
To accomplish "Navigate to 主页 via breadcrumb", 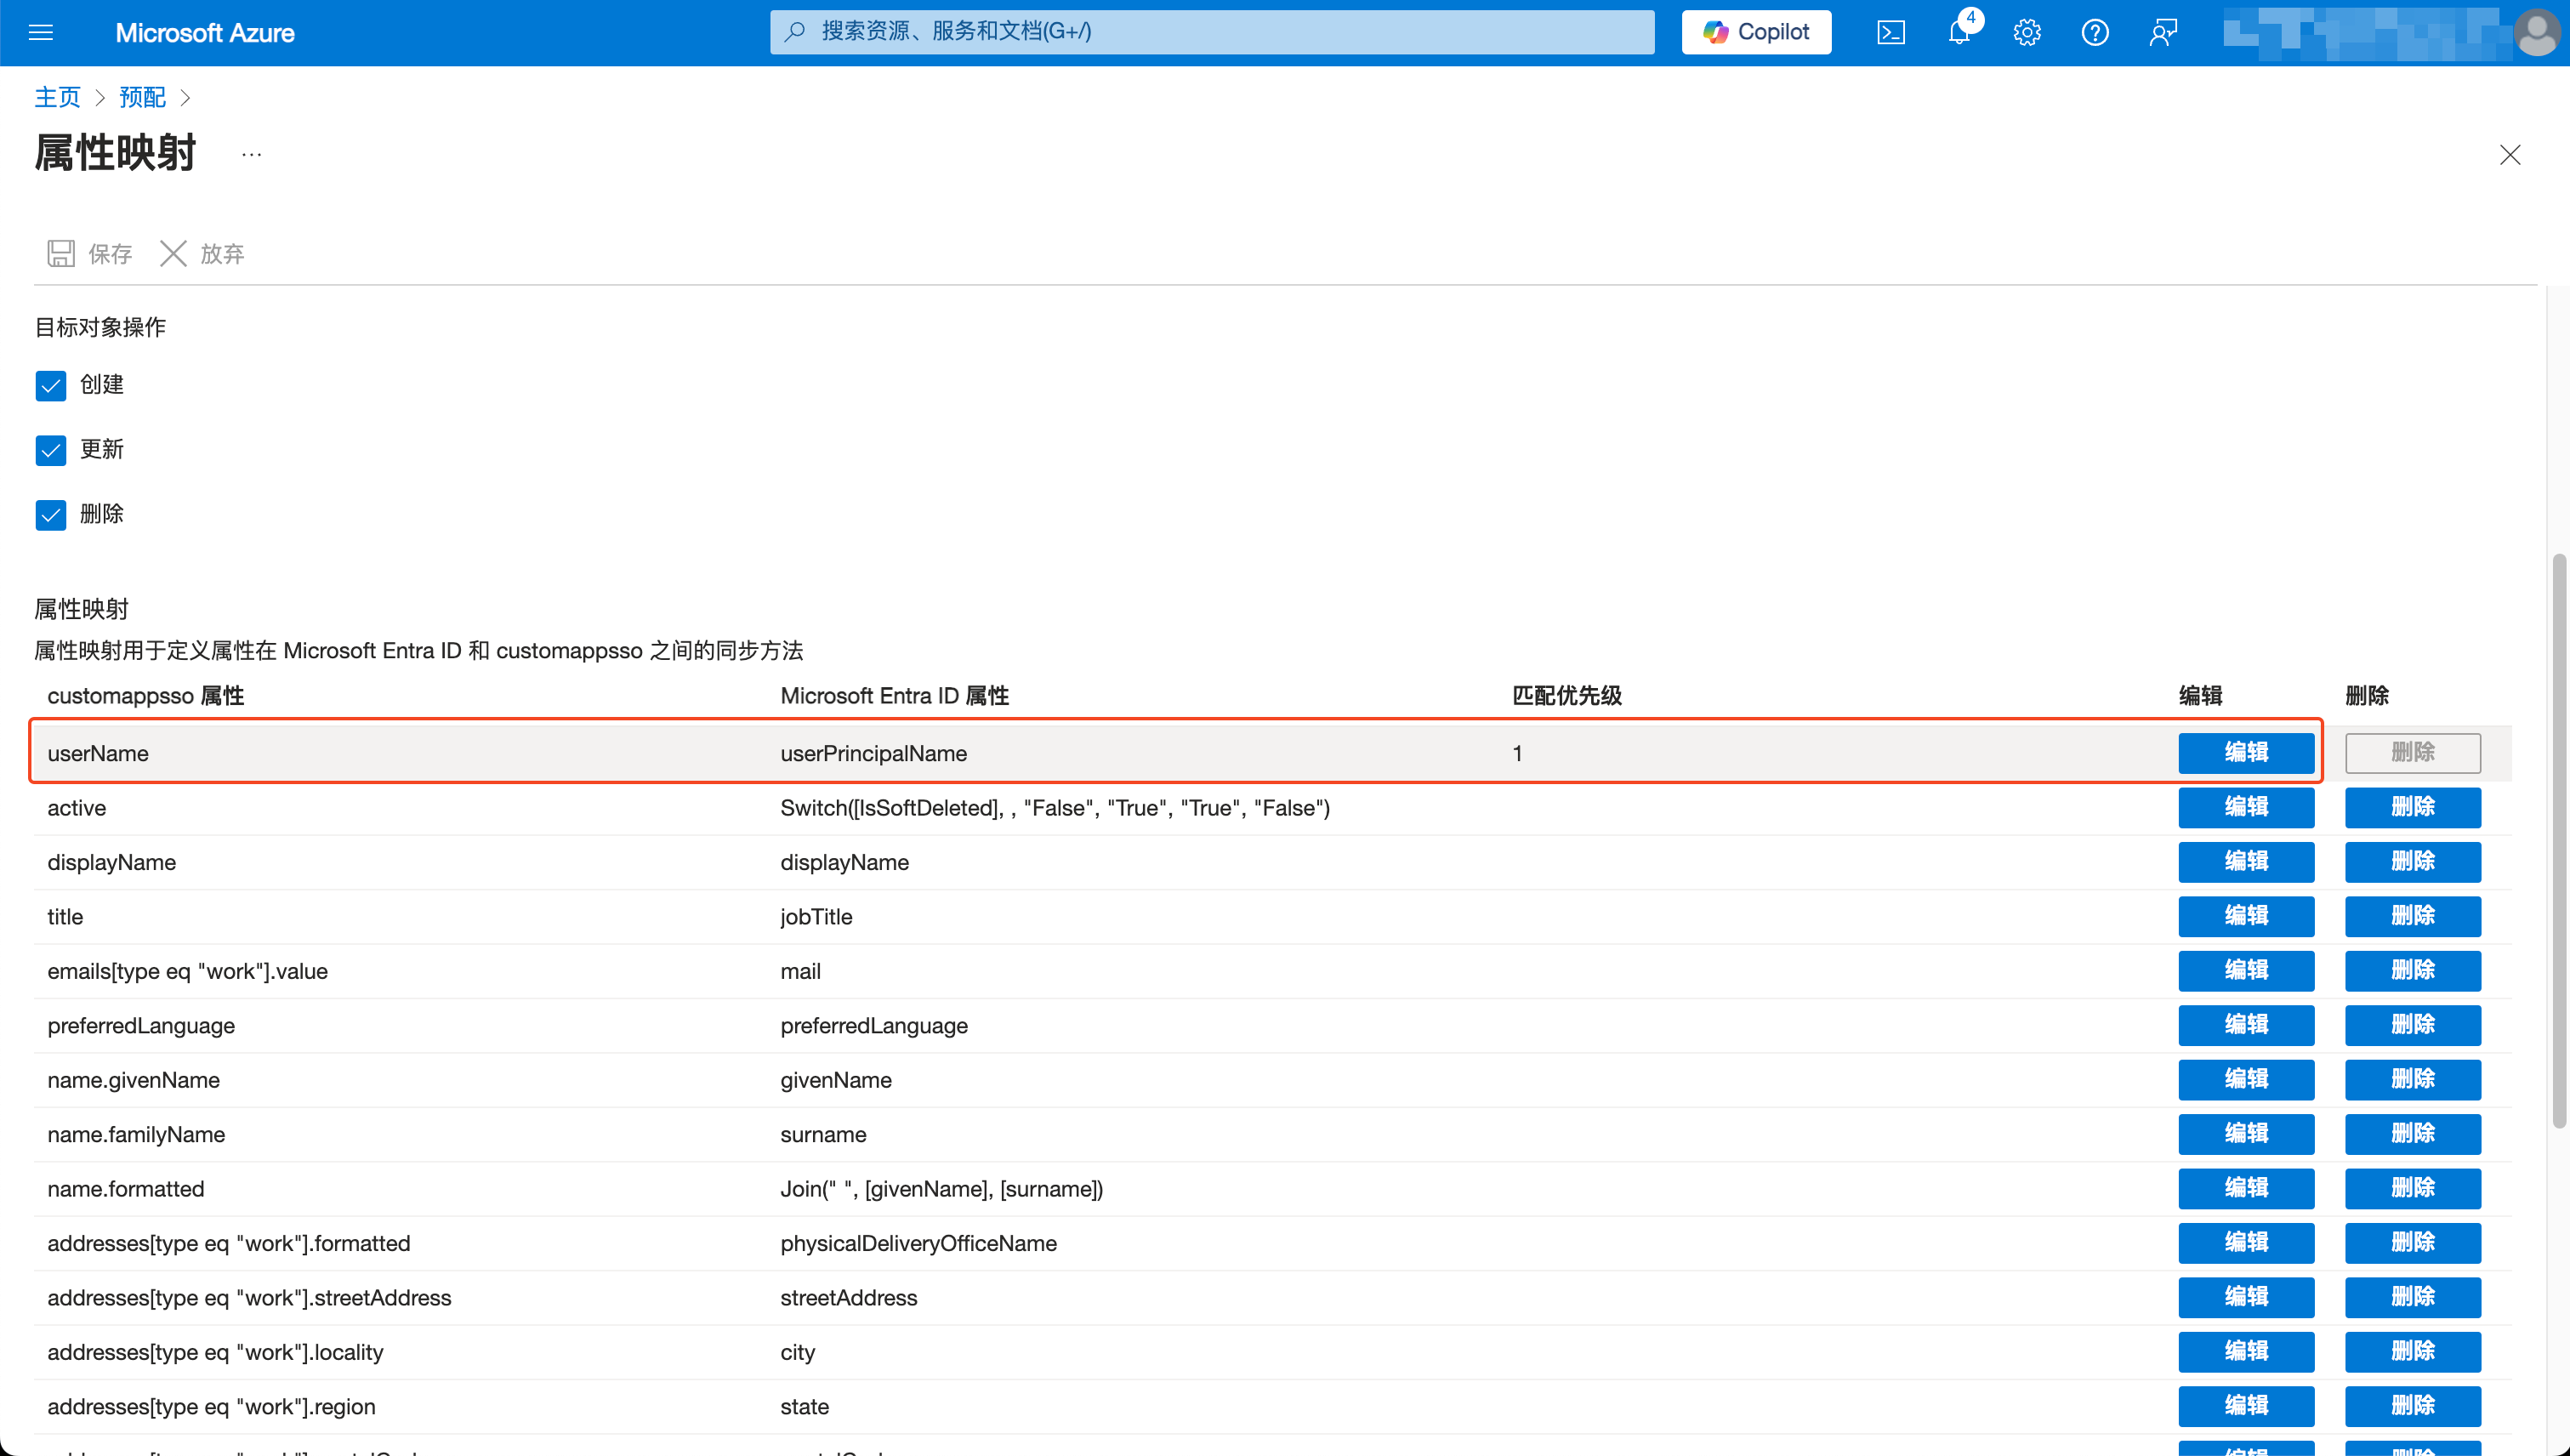I will [57, 97].
